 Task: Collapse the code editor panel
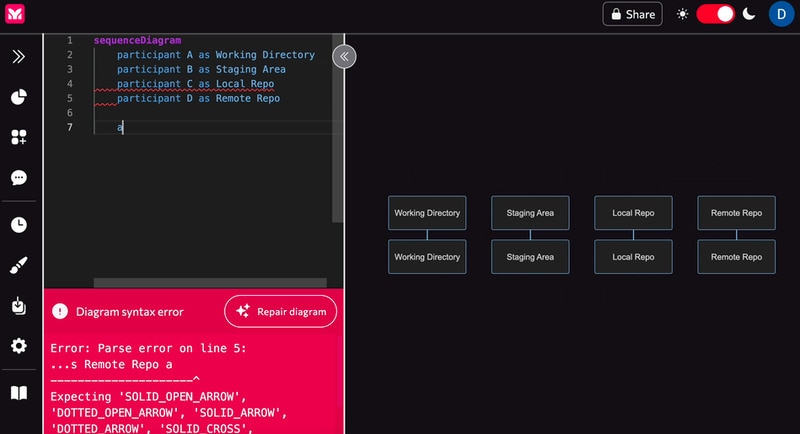click(344, 56)
